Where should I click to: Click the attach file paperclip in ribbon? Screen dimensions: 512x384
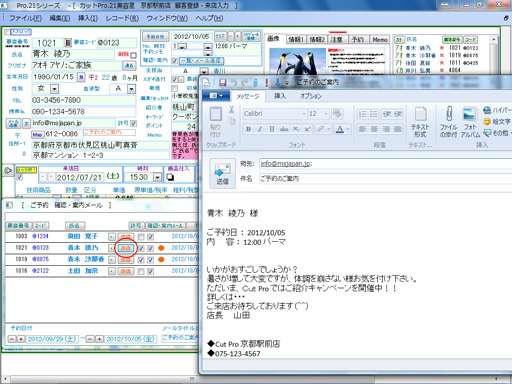click(449, 114)
